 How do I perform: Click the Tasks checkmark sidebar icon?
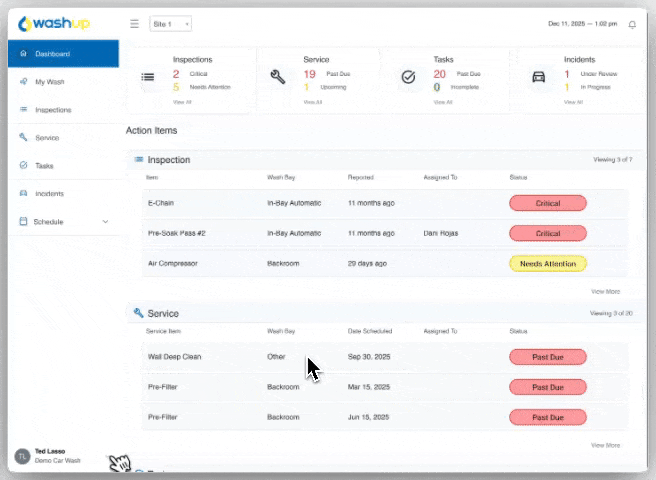[23, 165]
